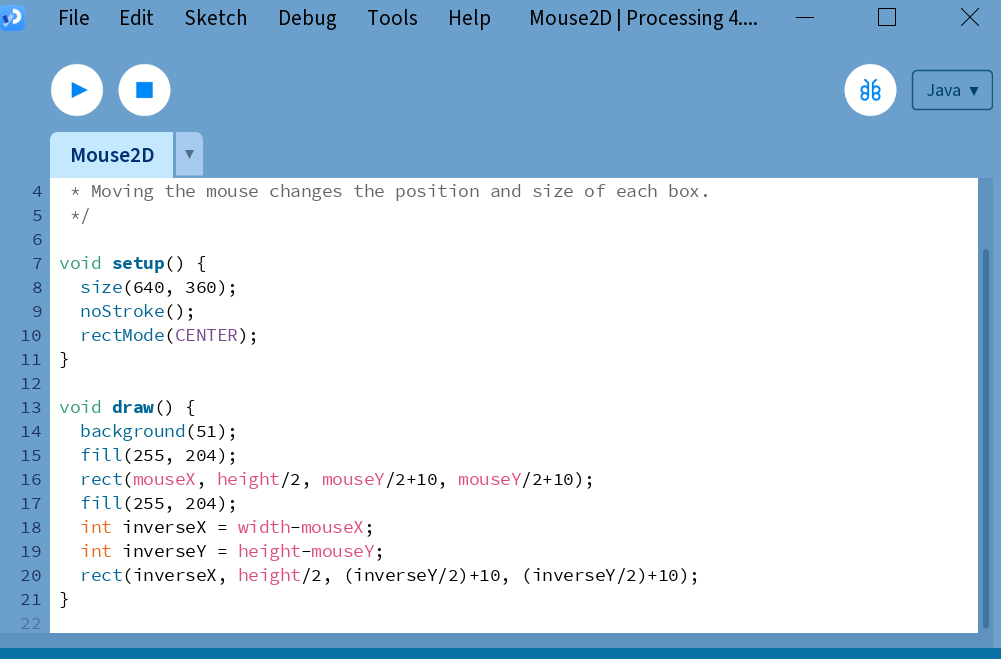This screenshot has width=1001, height=659.
Task: Click the closing comment '*/' on line 5
Action: 80,215
